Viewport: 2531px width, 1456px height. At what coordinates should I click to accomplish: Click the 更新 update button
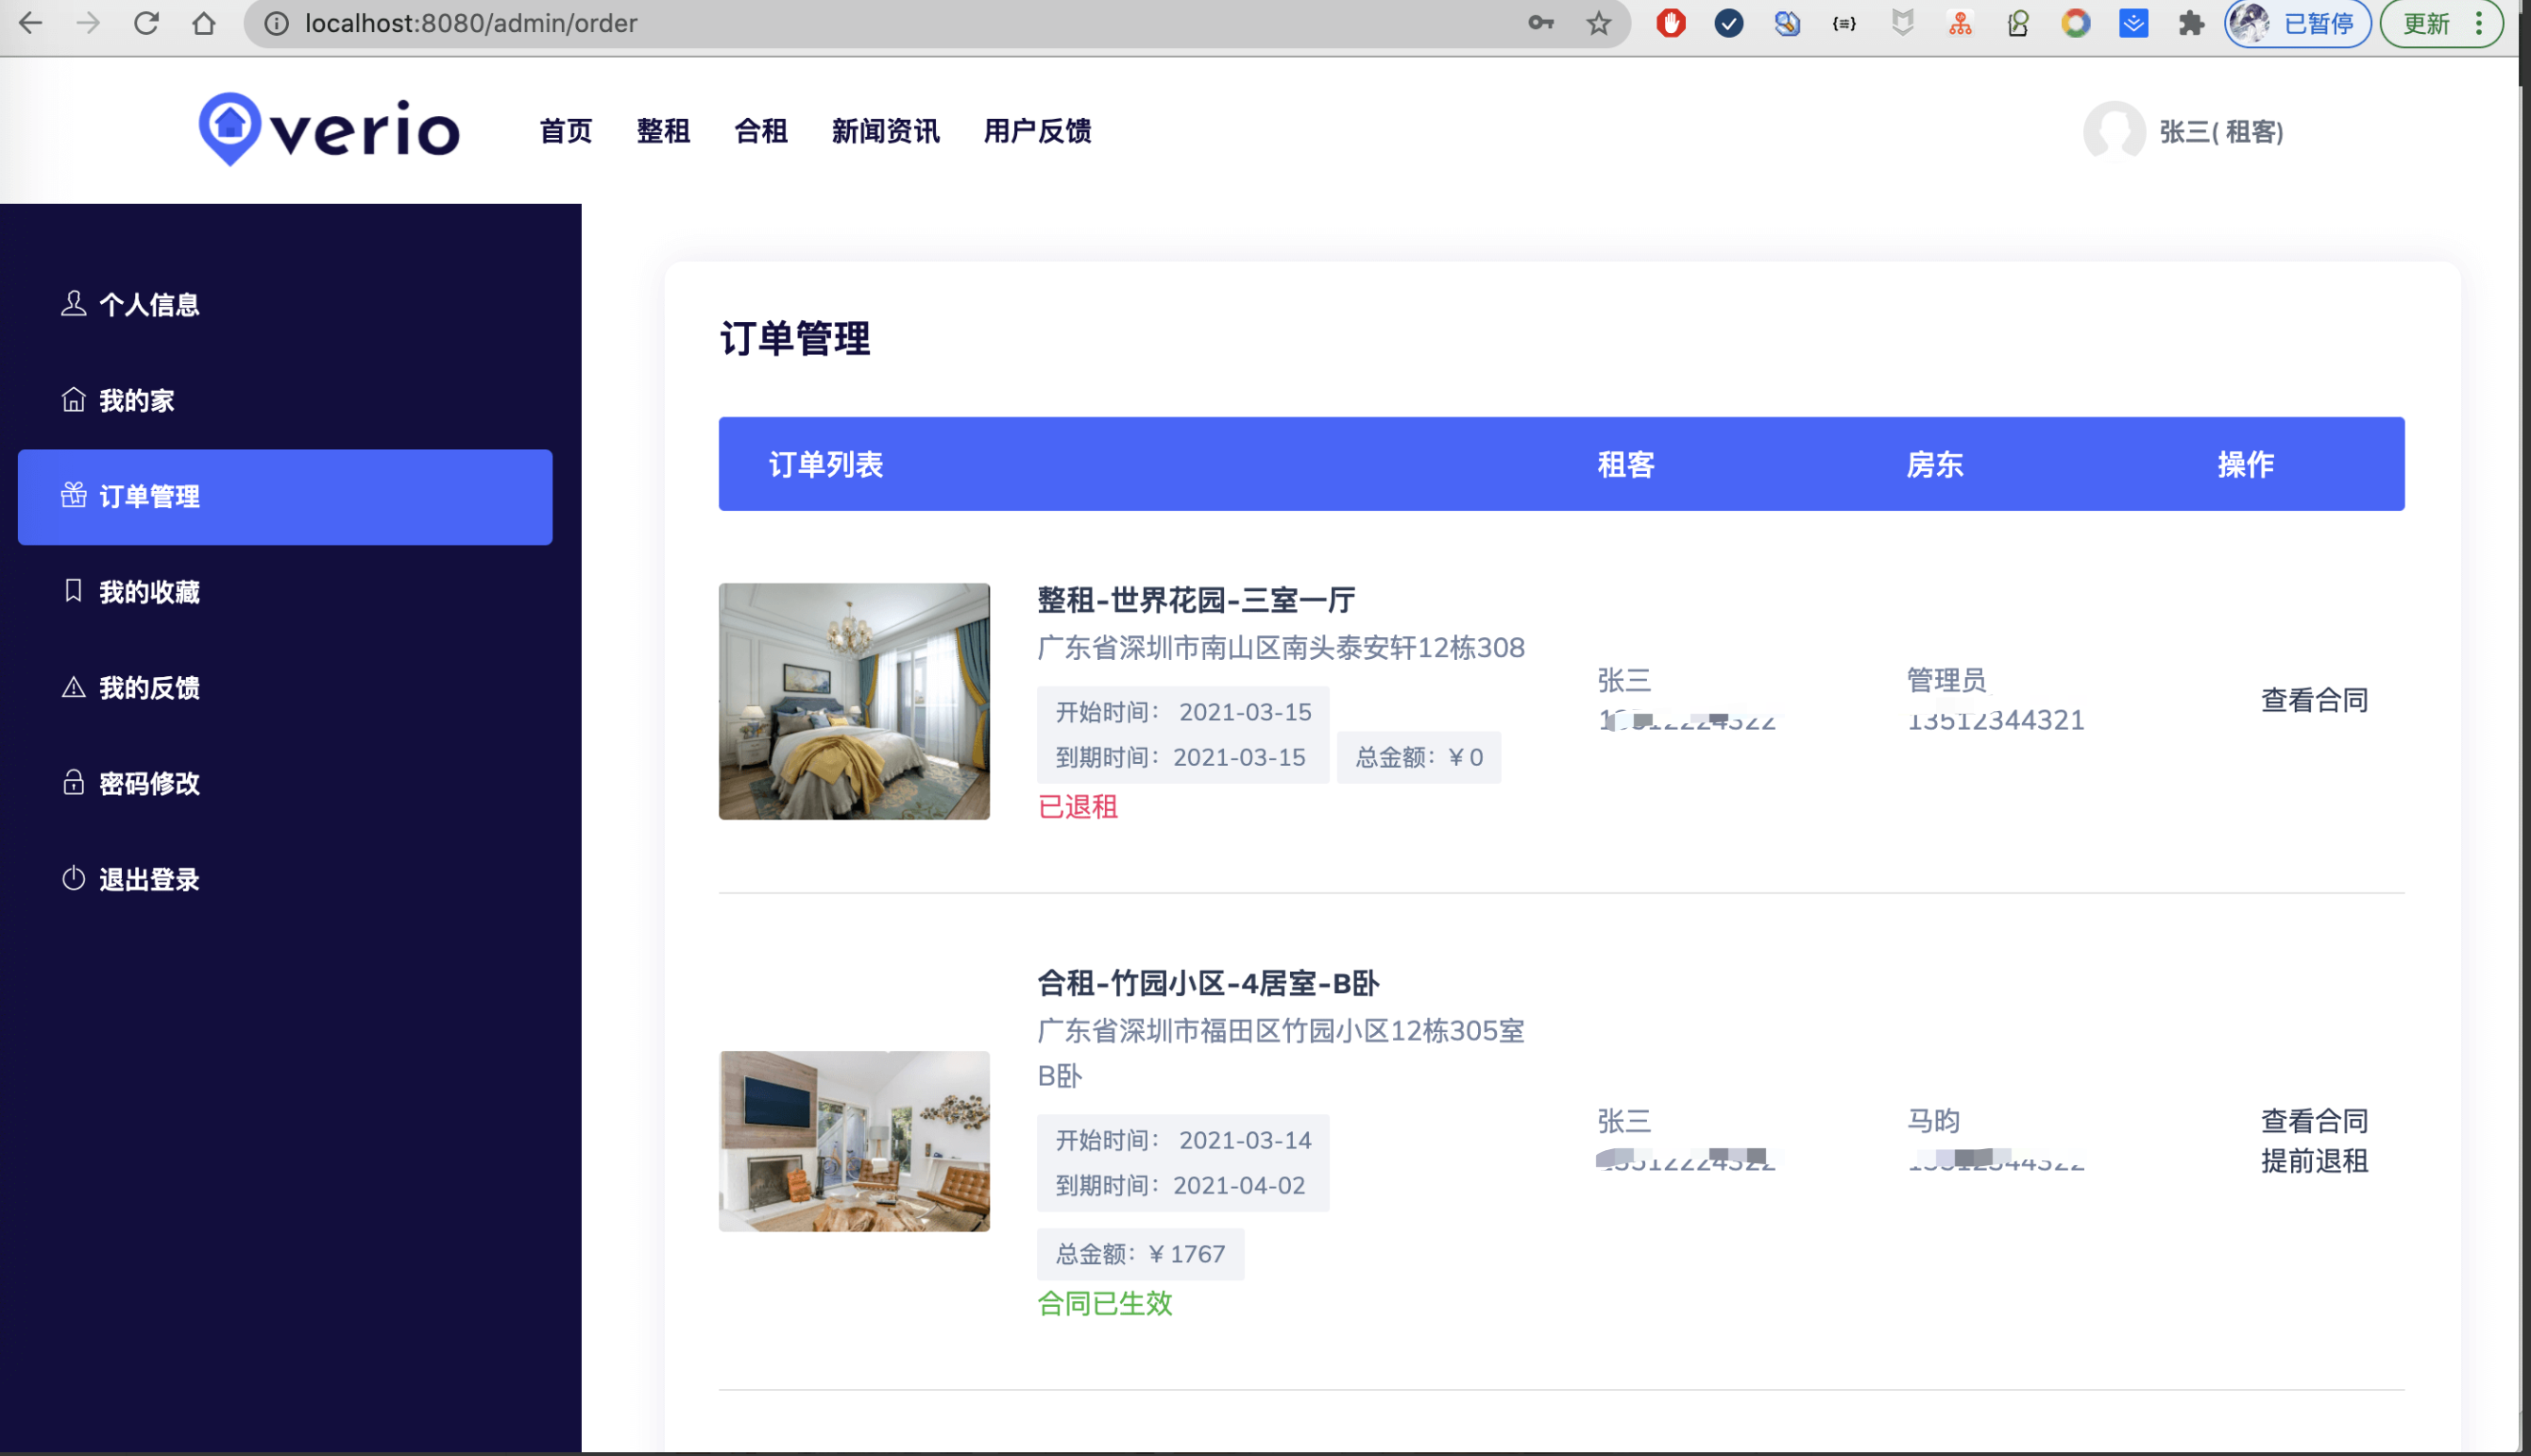tap(2427, 23)
